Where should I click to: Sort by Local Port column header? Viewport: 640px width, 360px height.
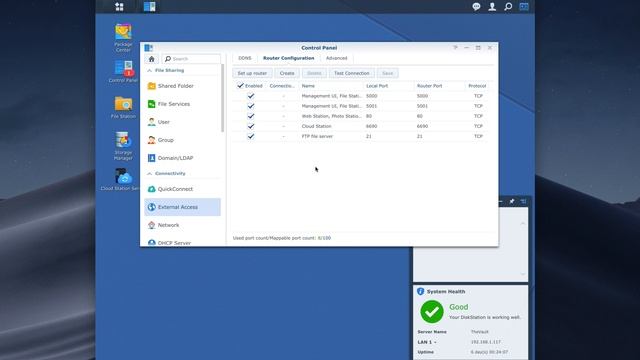point(377,86)
